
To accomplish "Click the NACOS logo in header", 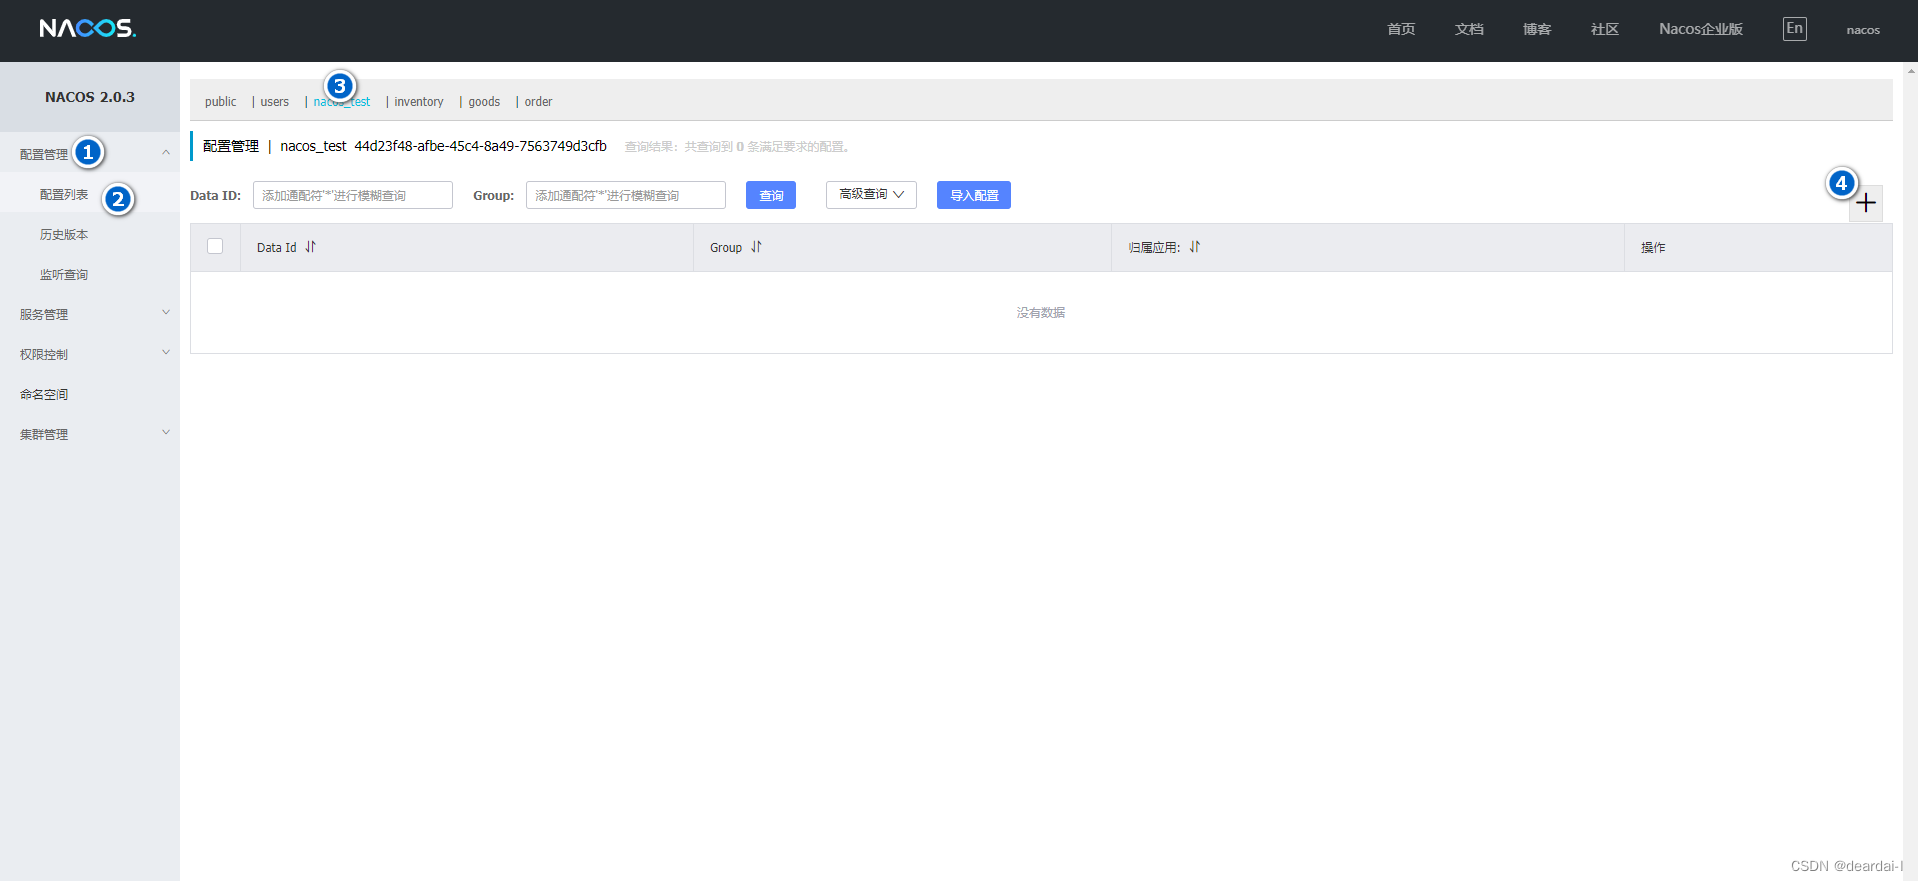I will coord(88,29).
